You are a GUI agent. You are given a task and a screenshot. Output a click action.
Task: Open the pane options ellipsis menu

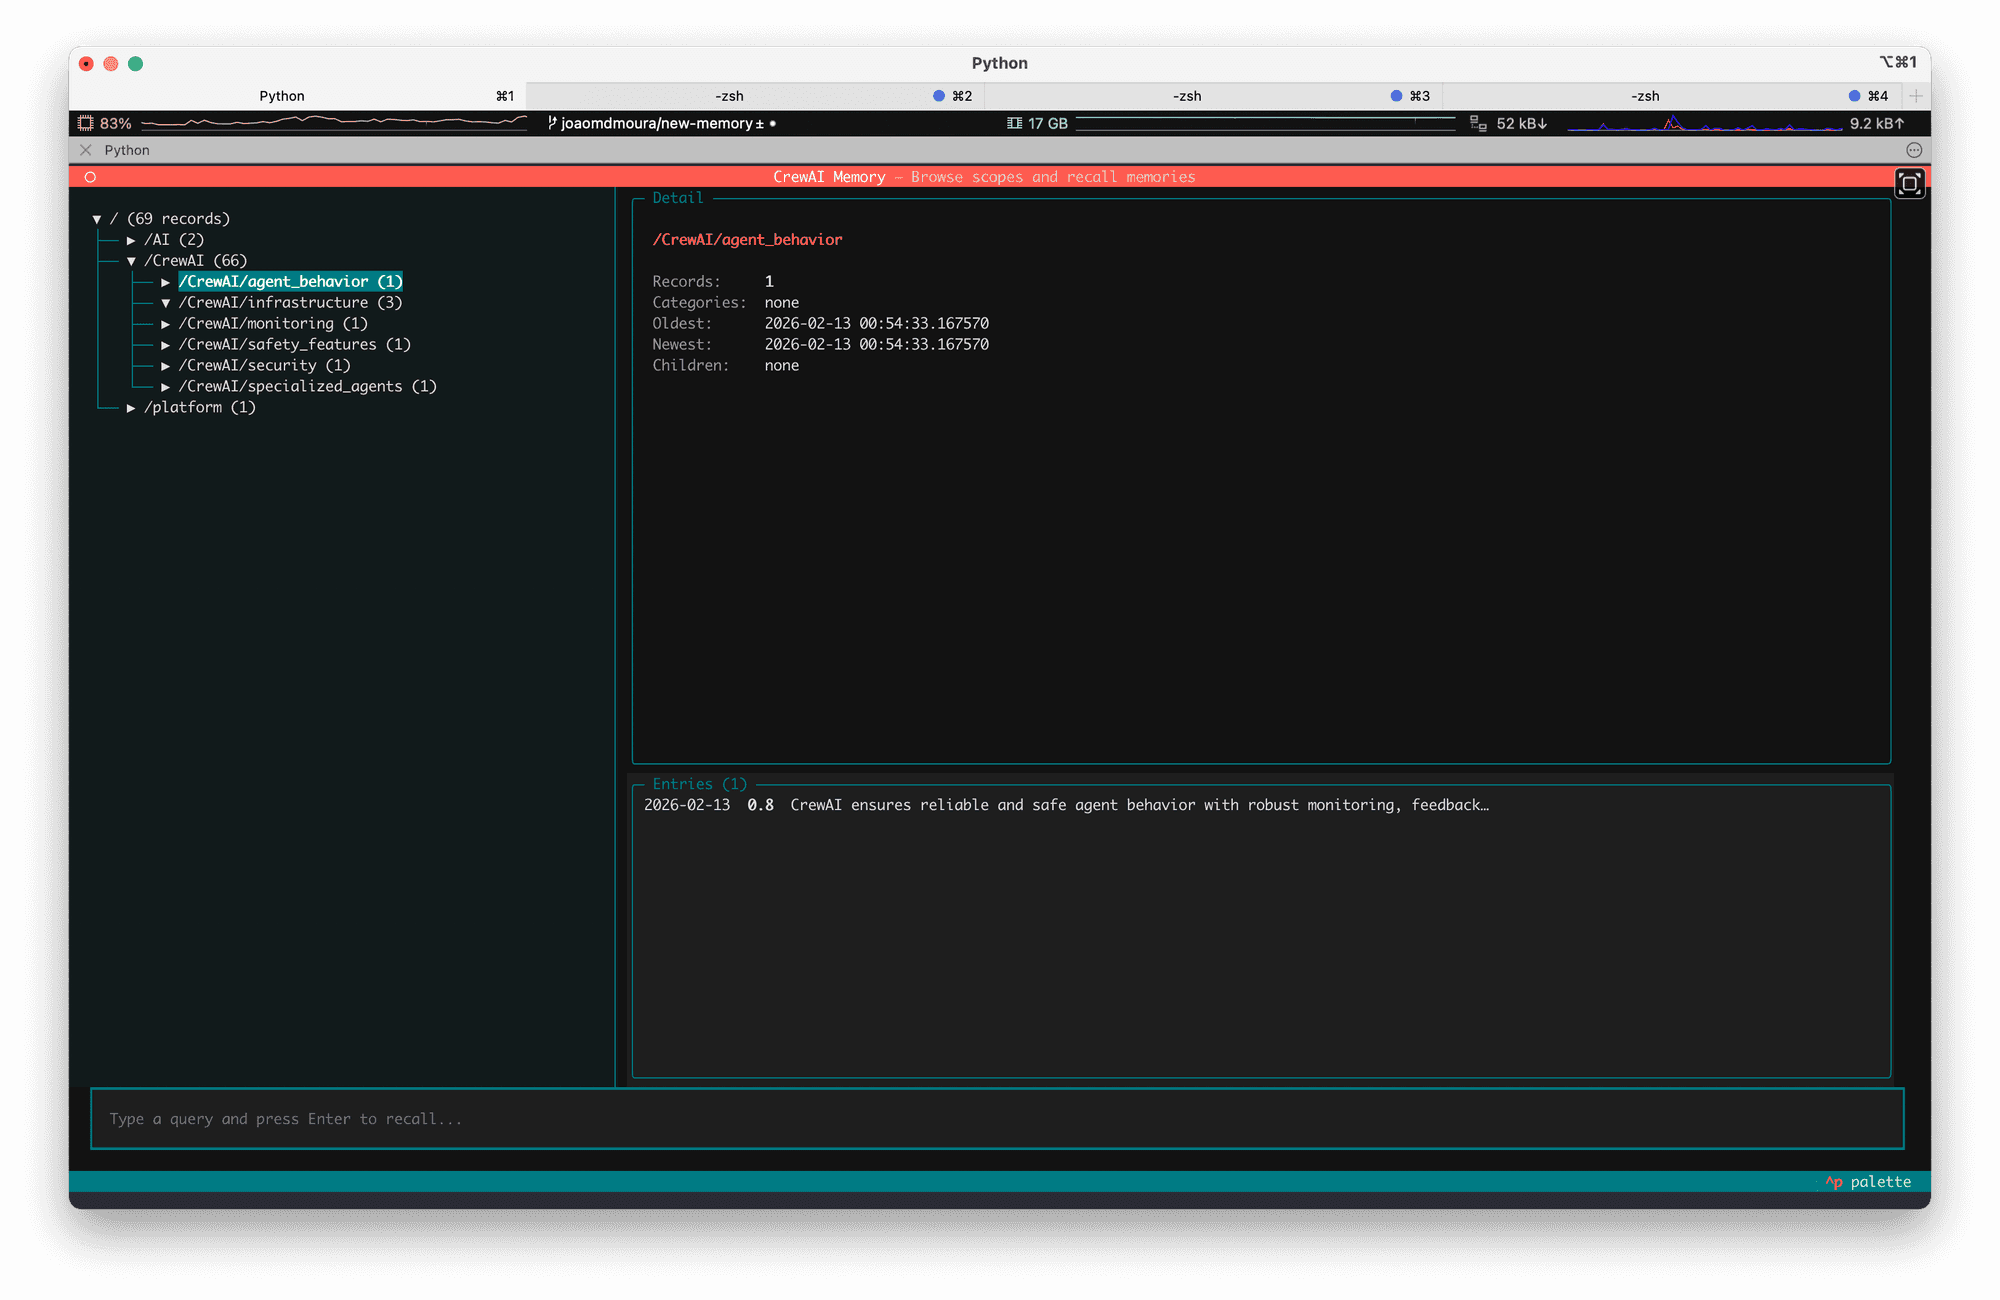[x=1914, y=150]
